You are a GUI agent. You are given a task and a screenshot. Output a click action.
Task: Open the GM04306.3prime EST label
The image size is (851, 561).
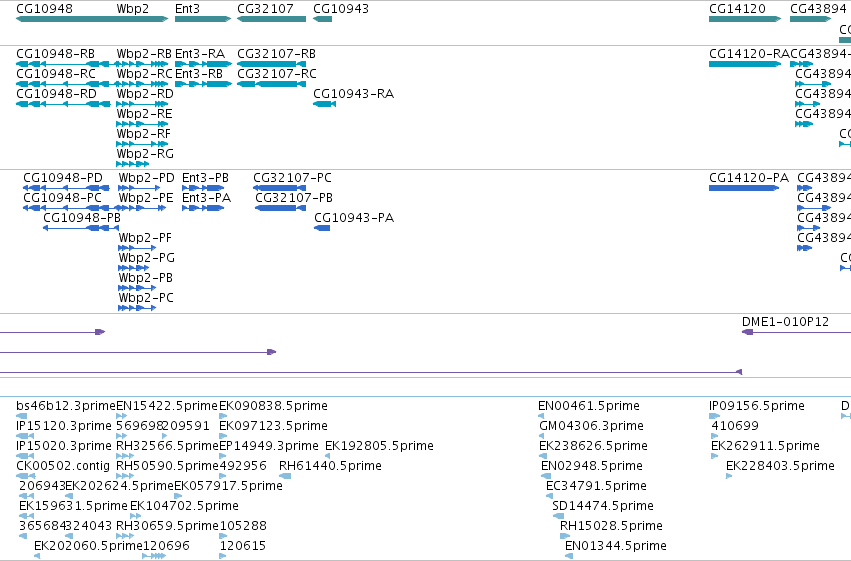coord(591,426)
